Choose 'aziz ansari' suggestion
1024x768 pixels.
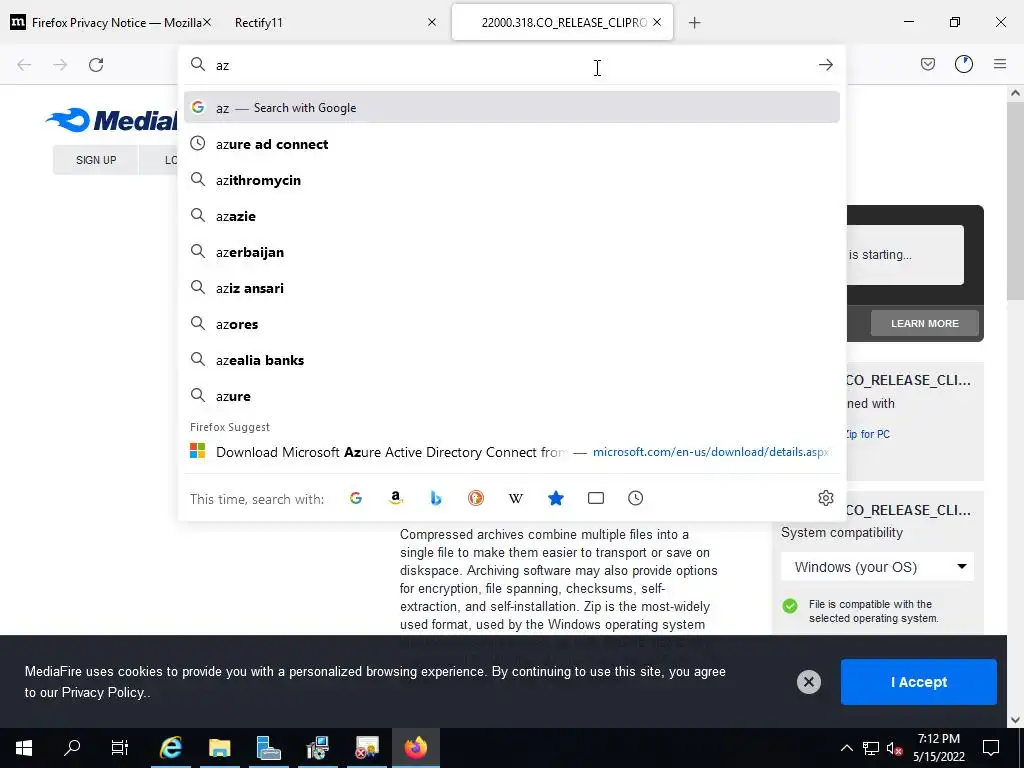click(511, 288)
